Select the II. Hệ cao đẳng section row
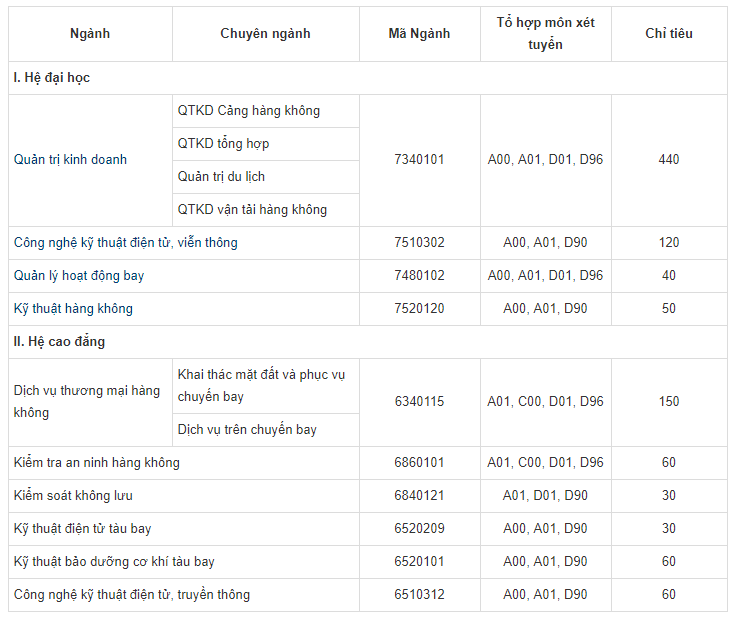Image resolution: width=734 pixels, height=618 pixels. click(367, 342)
